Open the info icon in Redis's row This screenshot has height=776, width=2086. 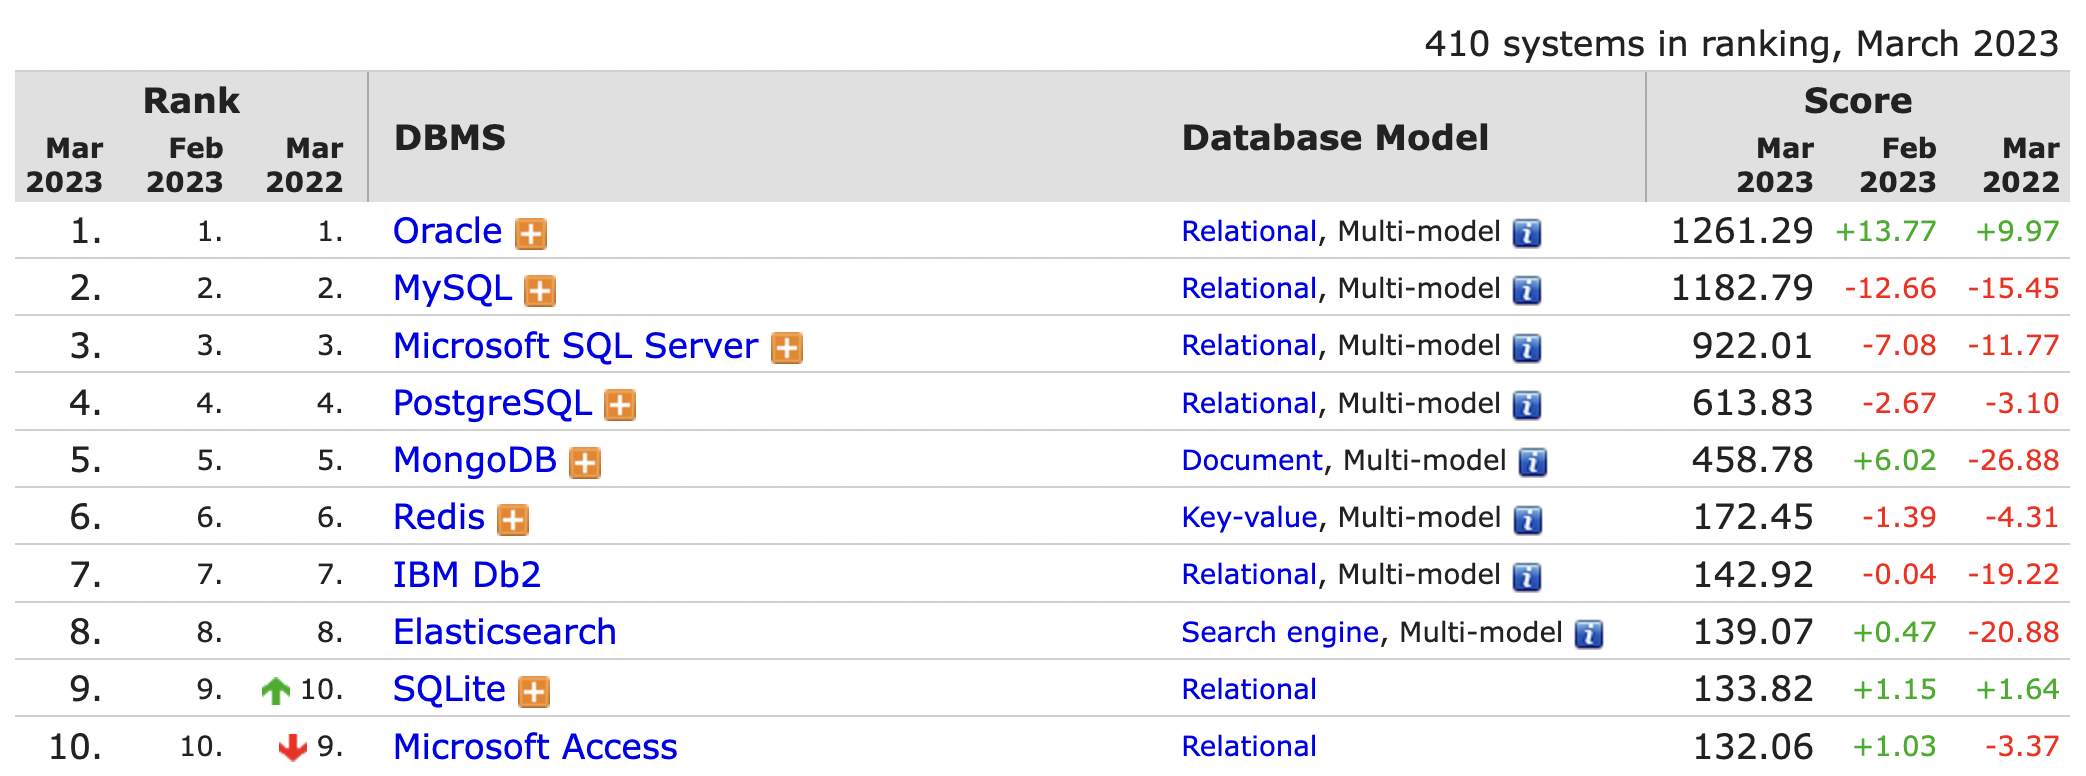click(x=1527, y=520)
